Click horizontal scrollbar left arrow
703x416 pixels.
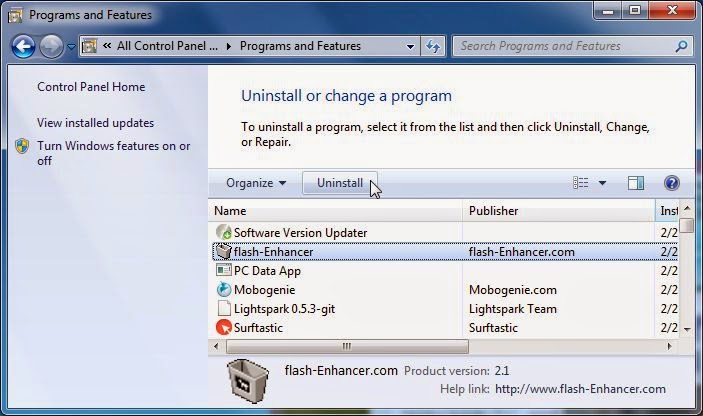pyautogui.click(x=217, y=346)
